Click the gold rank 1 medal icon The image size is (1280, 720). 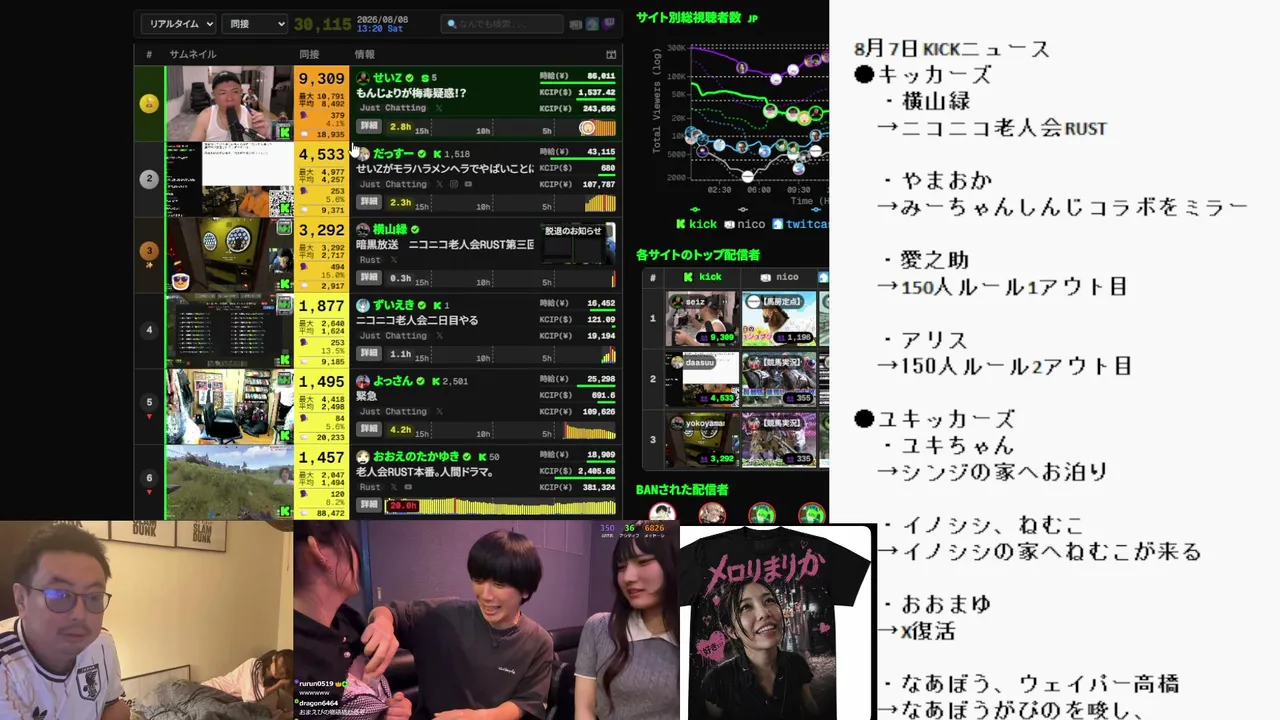point(149,103)
